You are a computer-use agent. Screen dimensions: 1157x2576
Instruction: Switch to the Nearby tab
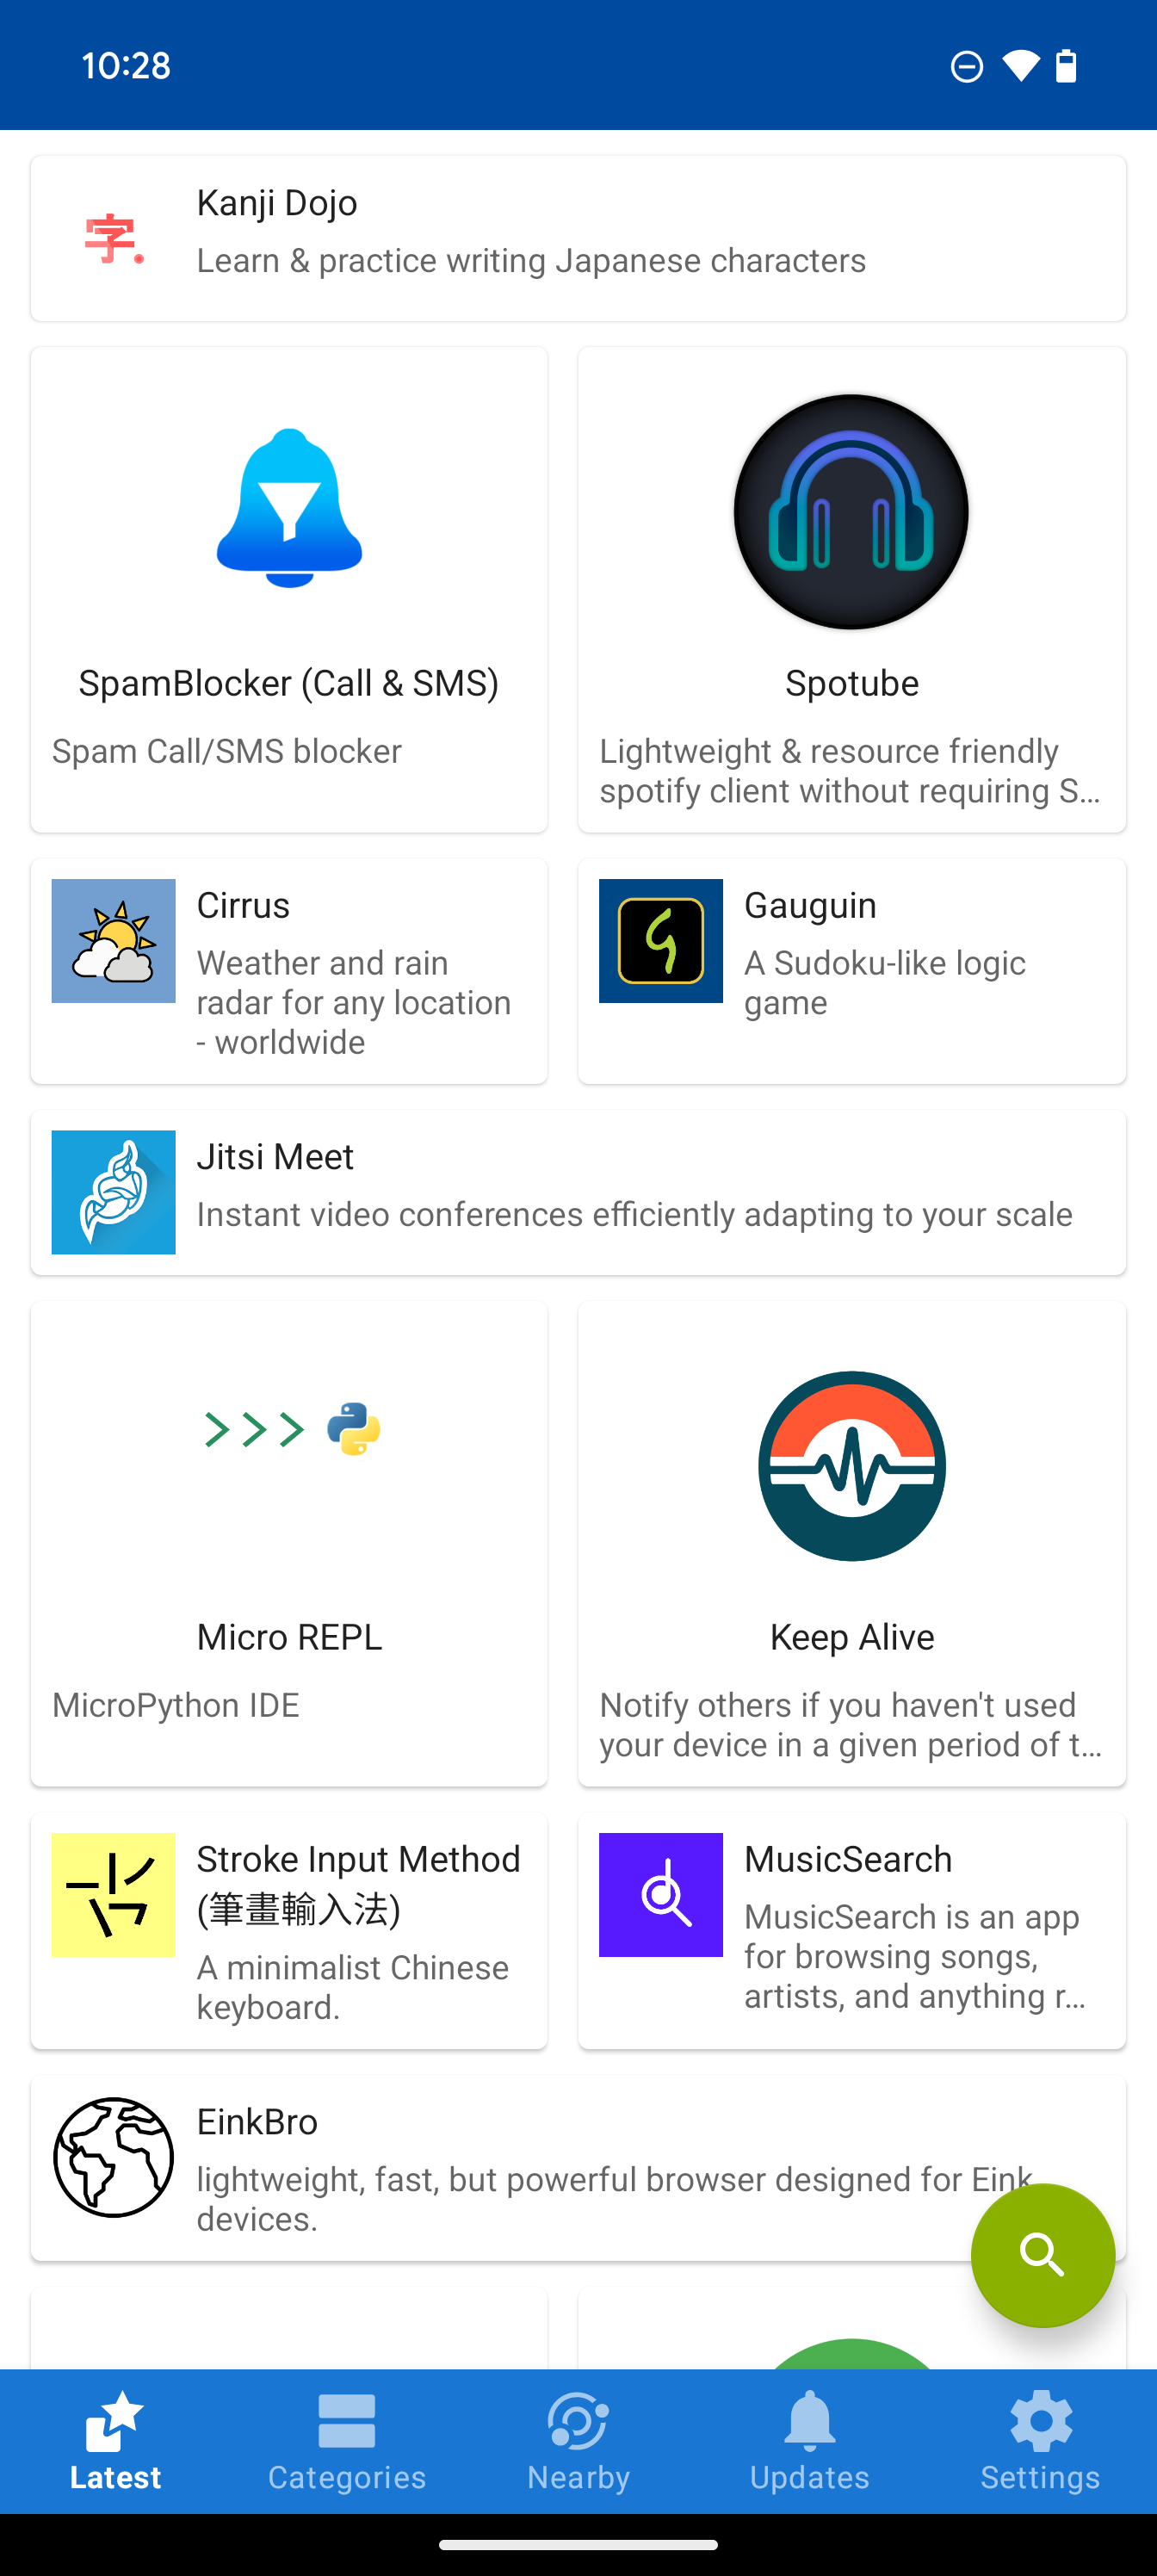[x=578, y=2441]
